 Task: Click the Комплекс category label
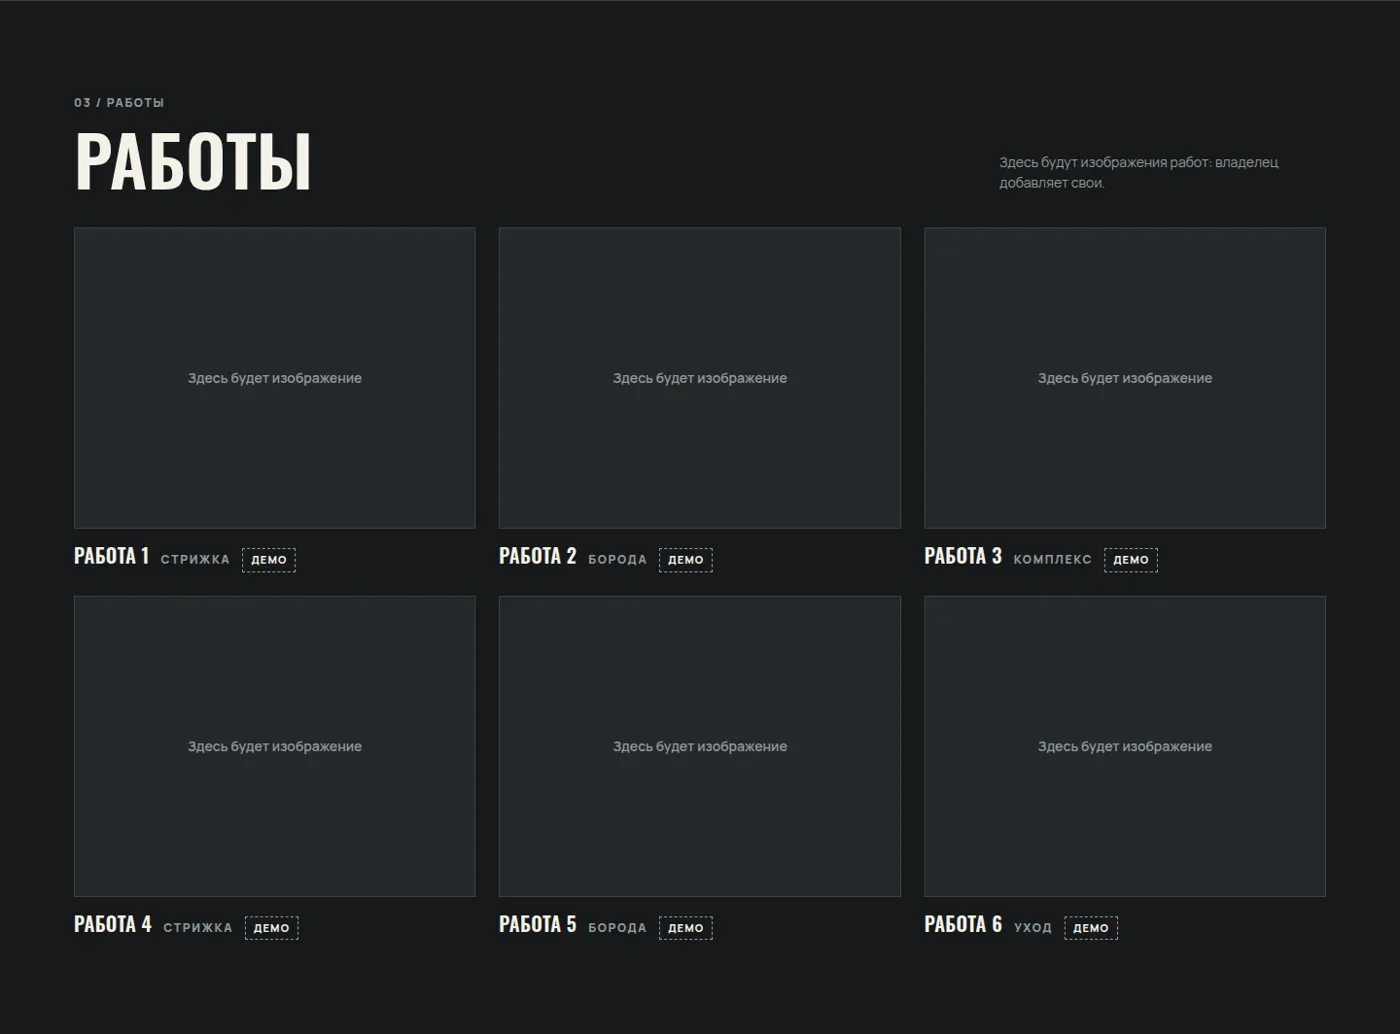(x=1053, y=560)
